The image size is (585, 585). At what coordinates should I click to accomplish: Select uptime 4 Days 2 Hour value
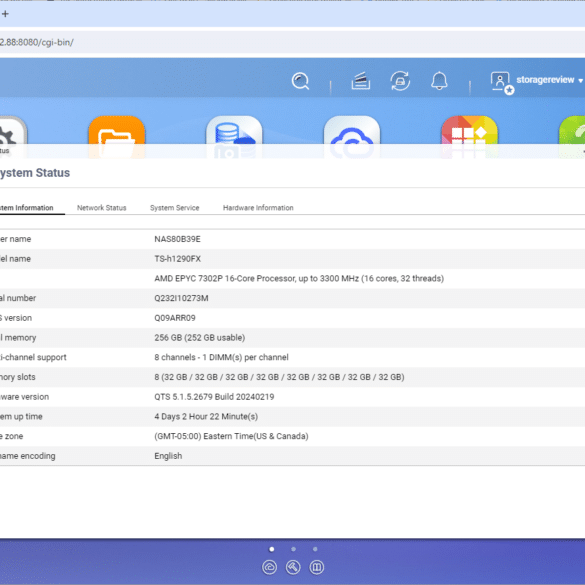click(206, 417)
